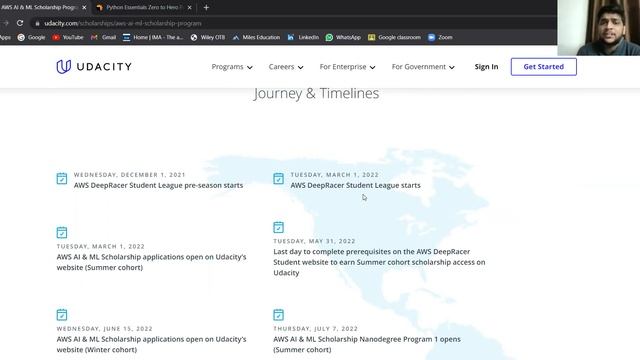The image size is (640, 360).
Task: Click the 'Last day to complete prerequisites' text
Action: [379, 262]
